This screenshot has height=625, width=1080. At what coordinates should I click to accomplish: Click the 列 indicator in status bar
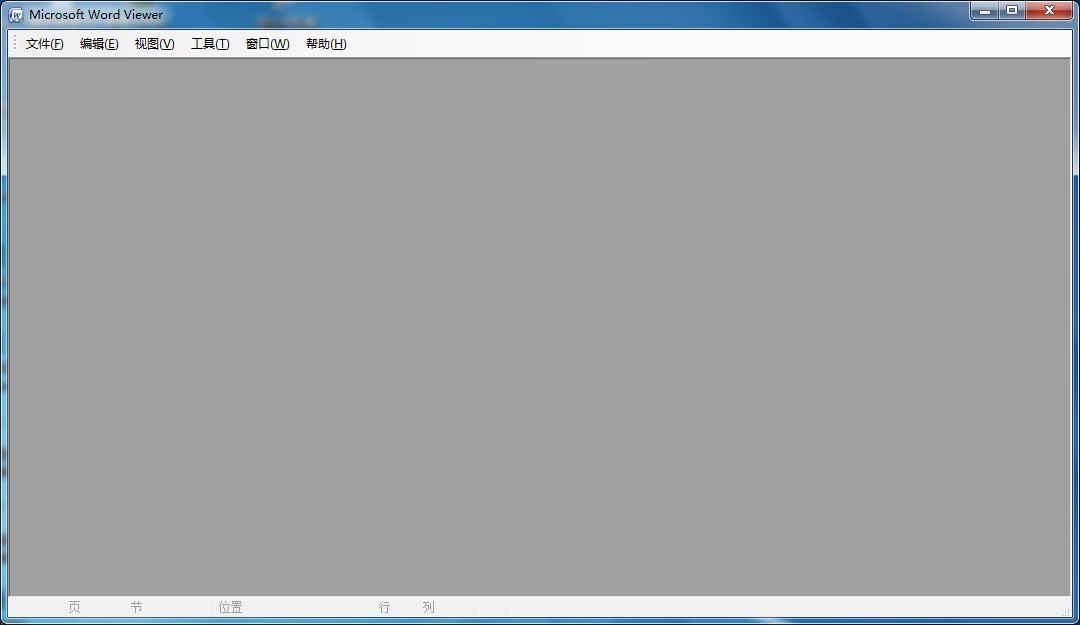pyautogui.click(x=428, y=607)
